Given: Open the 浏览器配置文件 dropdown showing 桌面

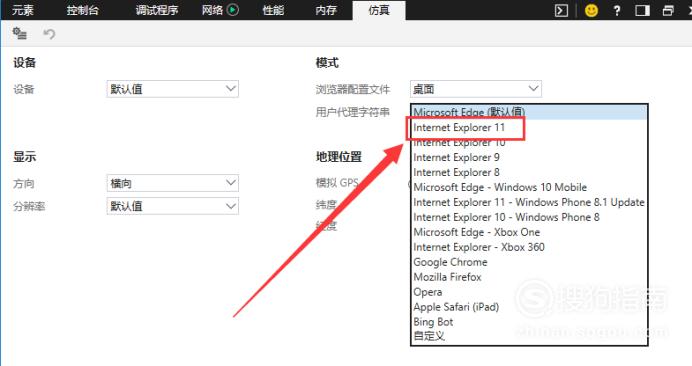Looking at the screenshot, I should point(476,89).
